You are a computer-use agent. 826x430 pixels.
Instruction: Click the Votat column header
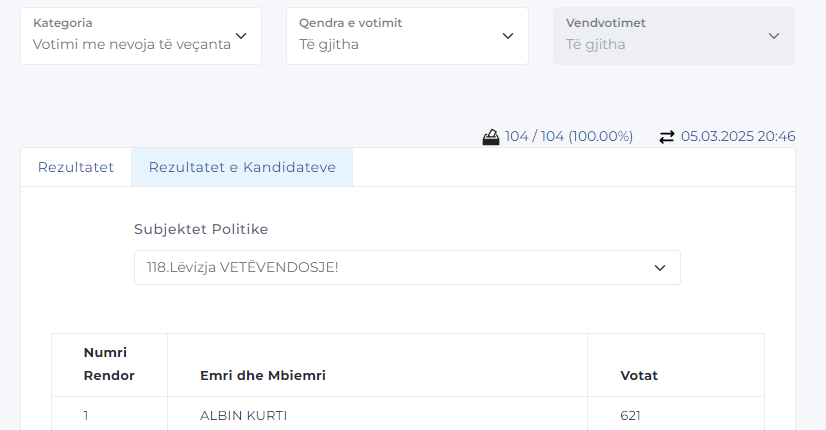[639, 375]
